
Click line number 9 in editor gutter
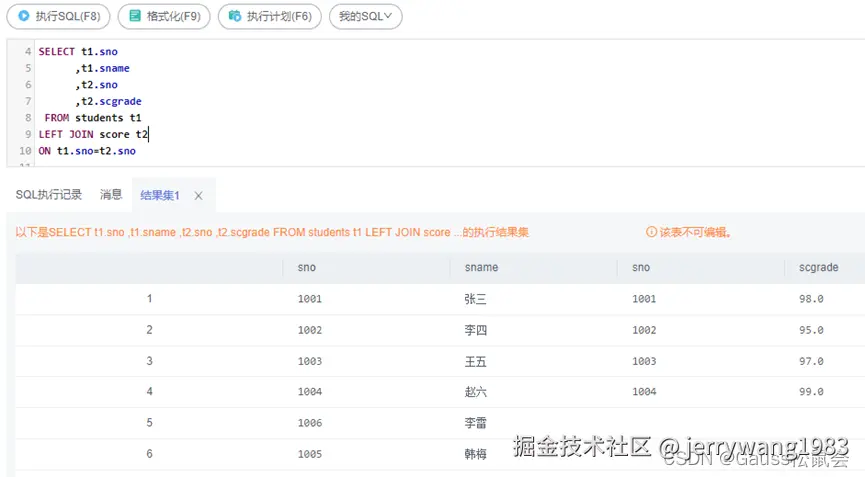tap(28, 135)
